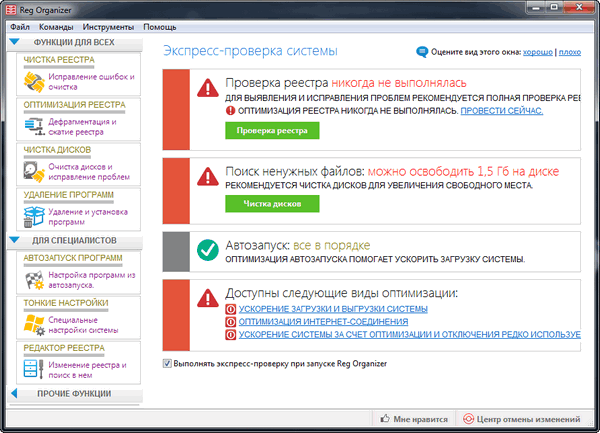This screenshot has height=433, width=600.
Task: Open УСКОРЕНИЕ ЗАГРУЗКИ И ВЫГРУЗКИ СИСТЕМЫ link
Action: click(x=333, y=309)
